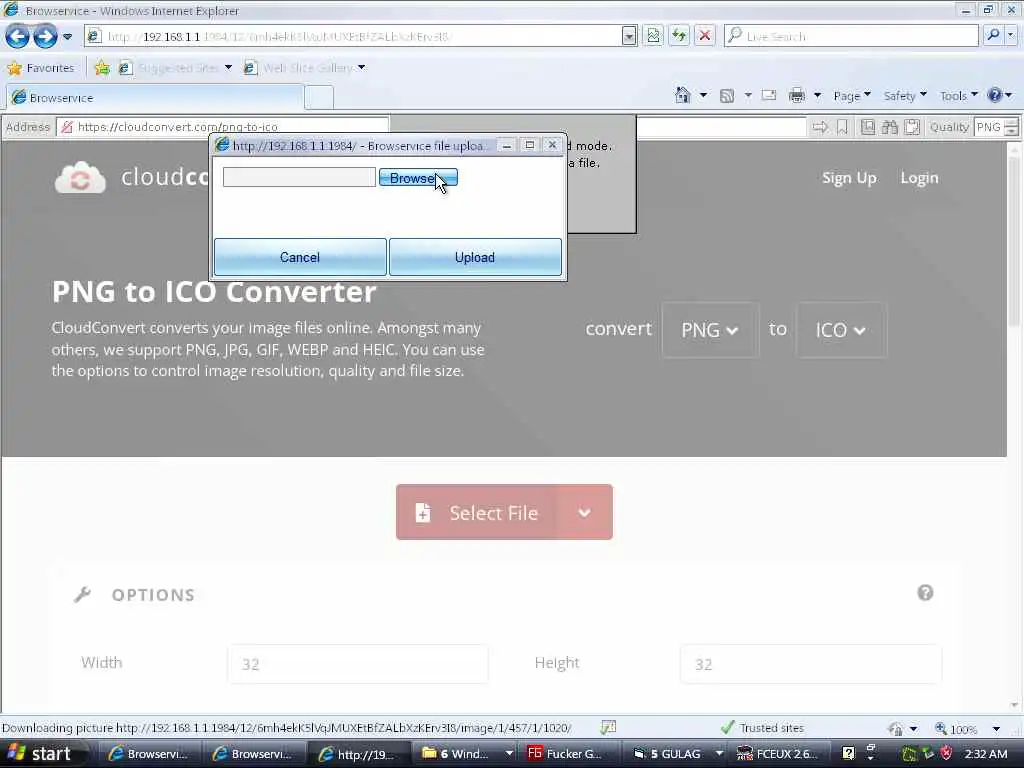This screenshot has width=1024, height=768.
Task: Switch to FCEUX 2.6 taskbar window
Action: (778, 754)
